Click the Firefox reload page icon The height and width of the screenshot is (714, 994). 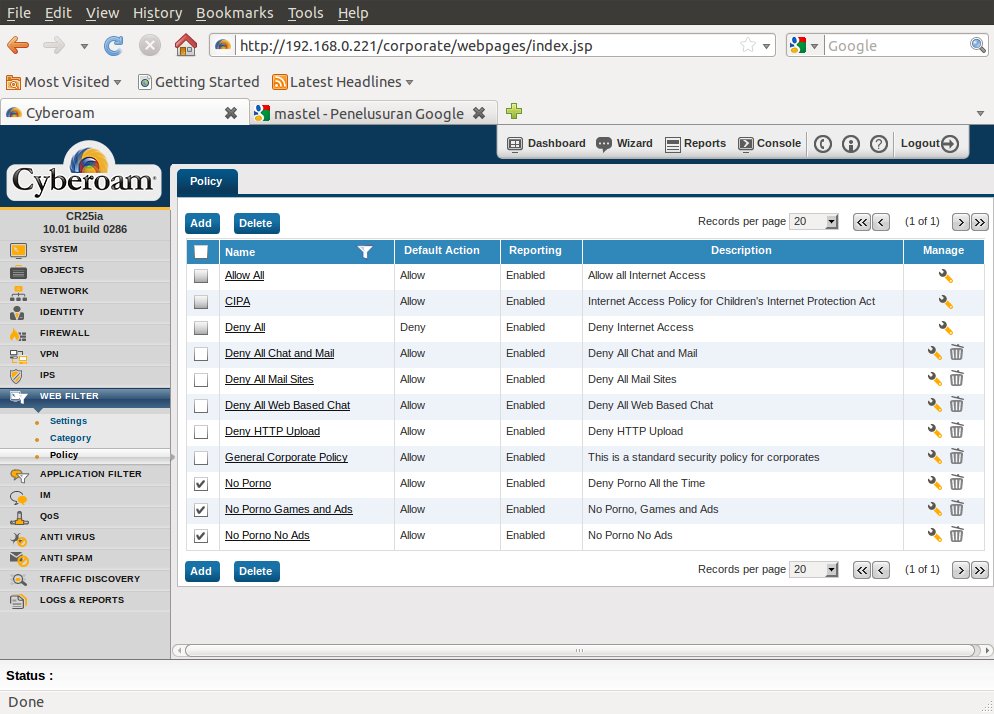[114, 45]
